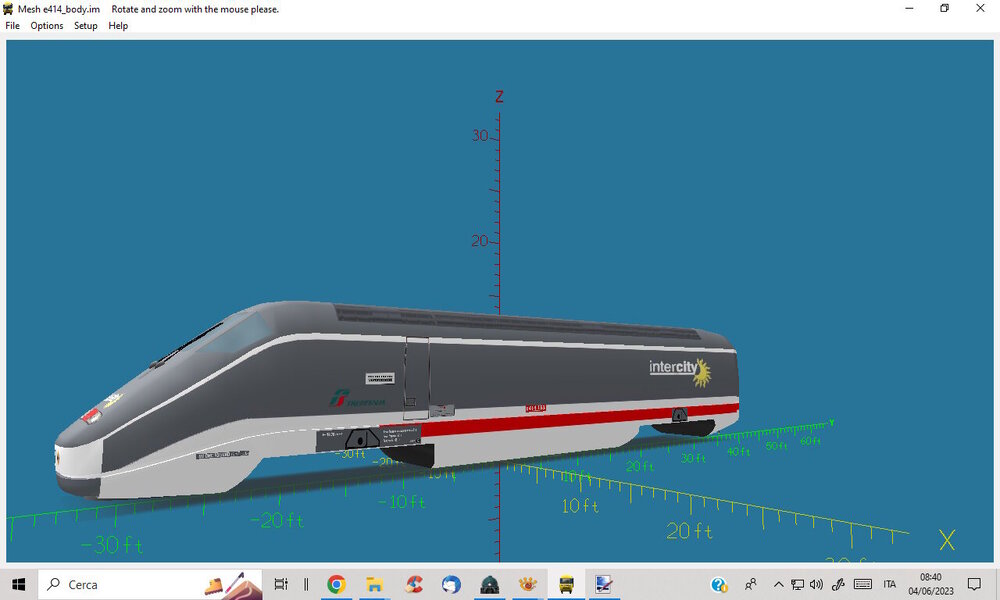1000x600 pixels.
Task: Open Thunderbird from the taskbar
Action: click(451, 584)
